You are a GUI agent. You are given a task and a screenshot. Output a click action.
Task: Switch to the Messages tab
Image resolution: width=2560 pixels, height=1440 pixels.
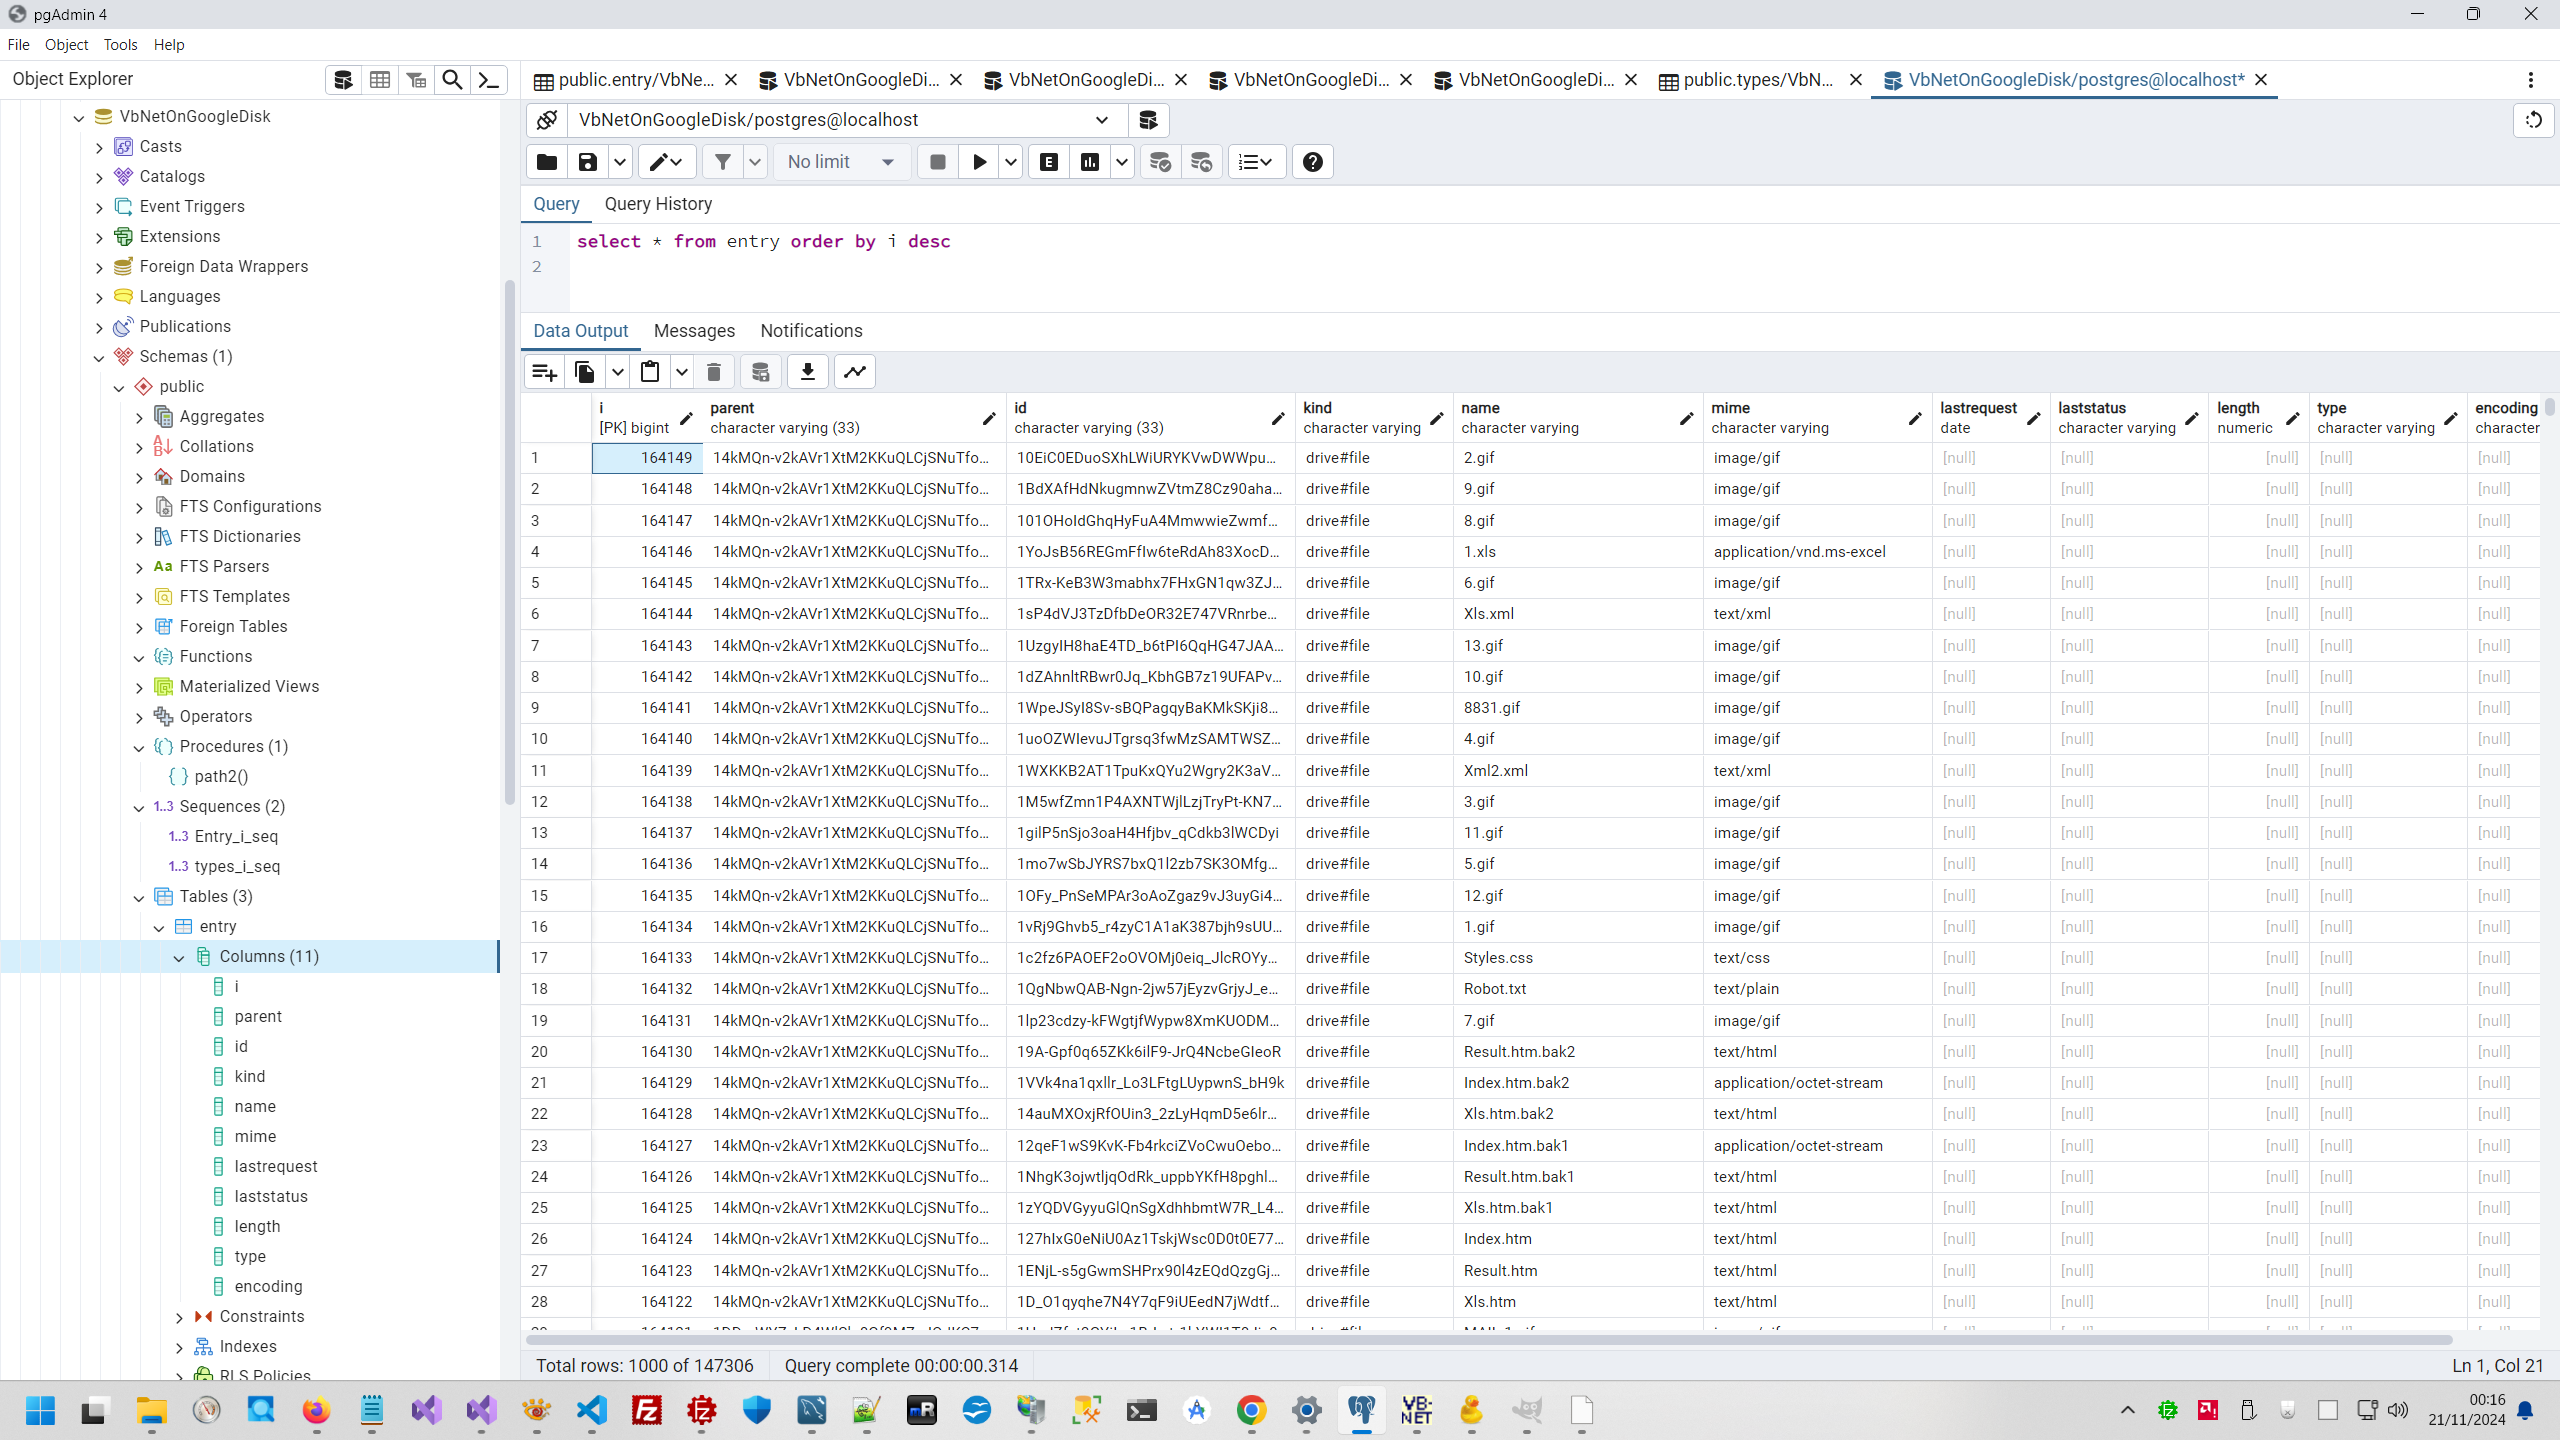coord(694,331)
